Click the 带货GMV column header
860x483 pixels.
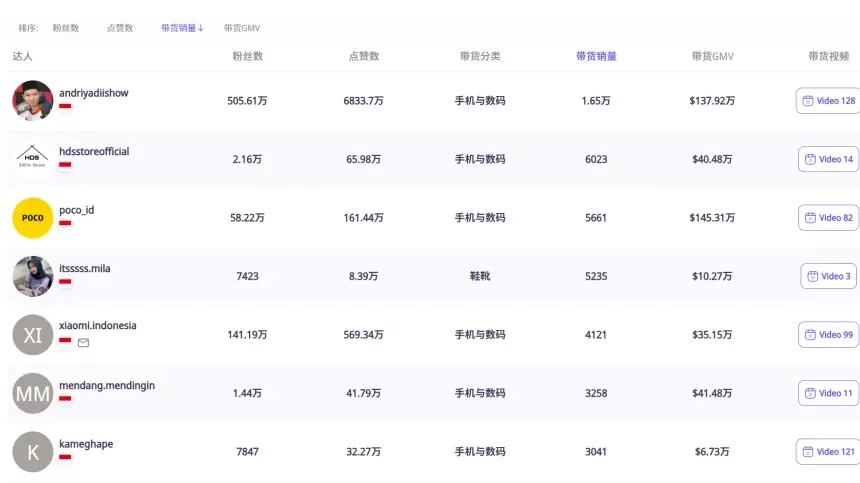pos(712,56)
